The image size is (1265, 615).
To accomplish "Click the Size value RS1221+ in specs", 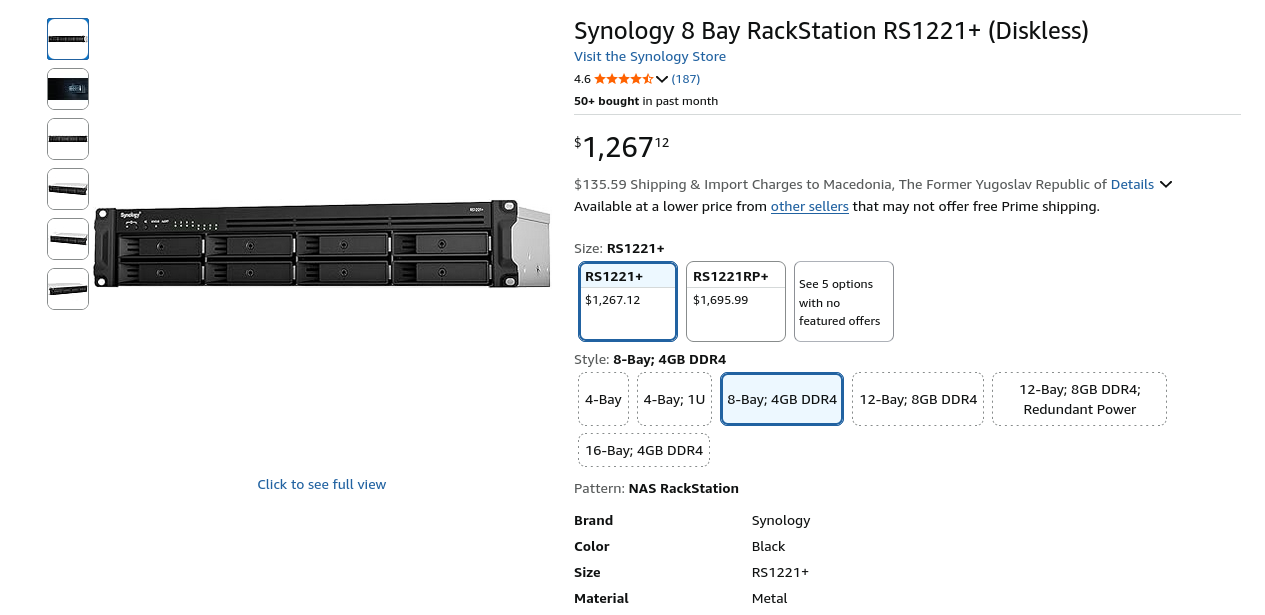I will click(x=780, y=572).
